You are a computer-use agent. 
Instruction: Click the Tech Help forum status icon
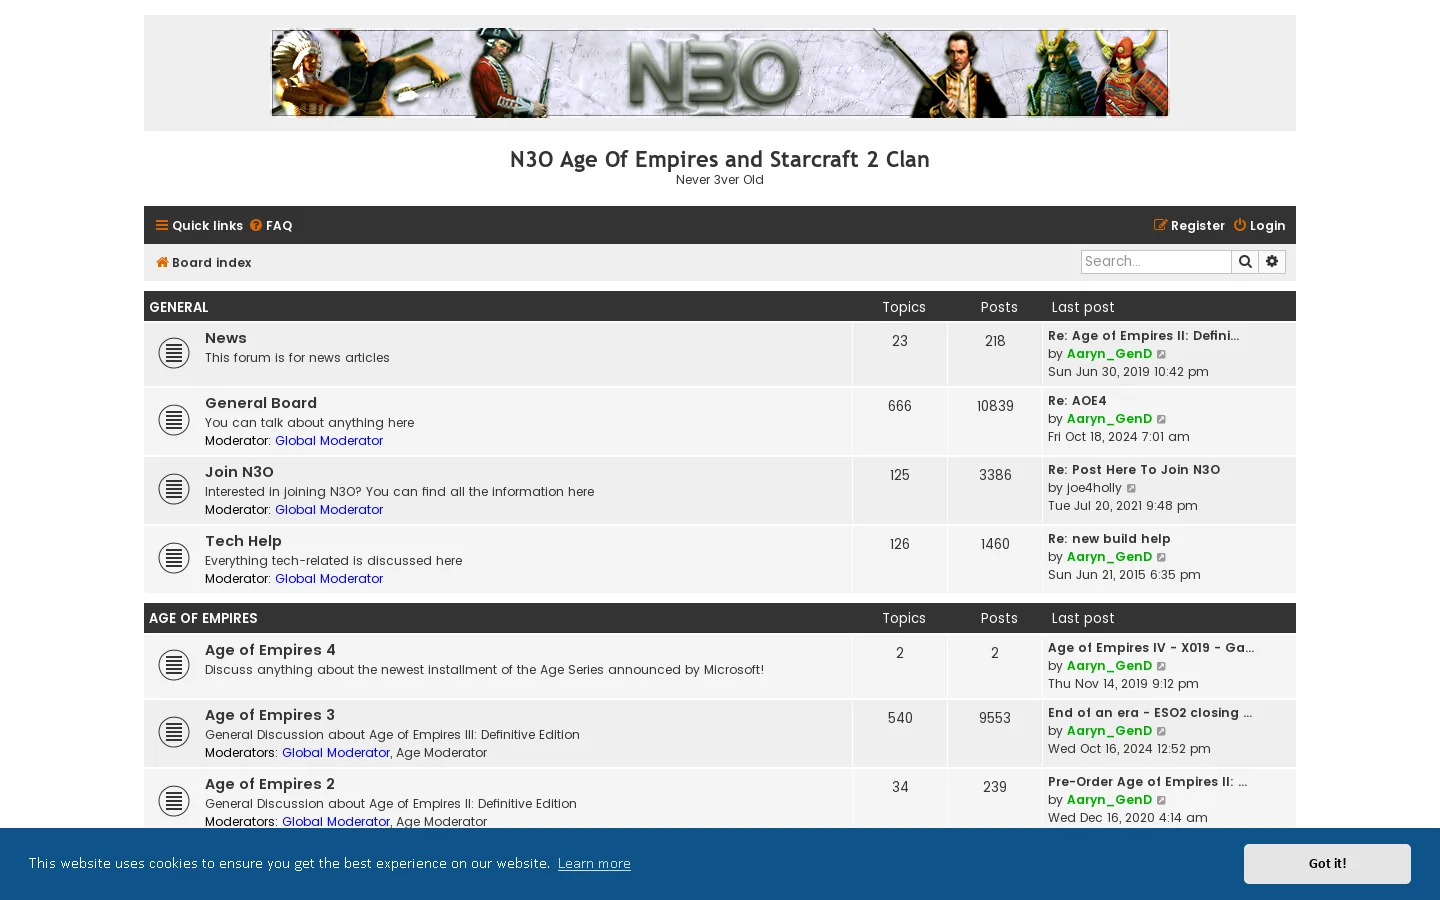click(x=174, y=558)
